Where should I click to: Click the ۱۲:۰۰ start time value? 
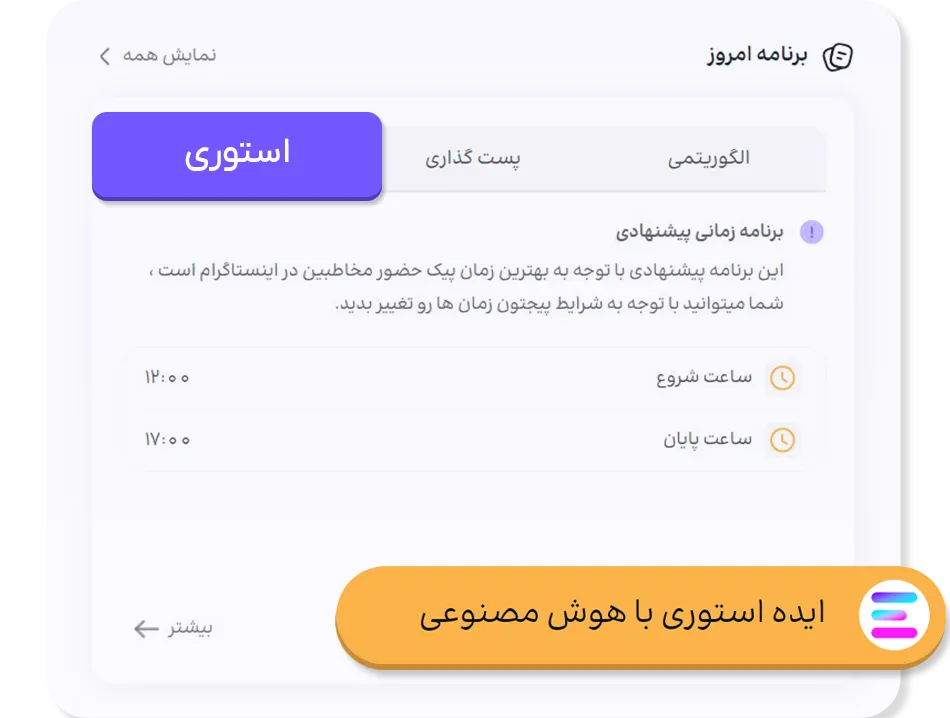(167, 378)
